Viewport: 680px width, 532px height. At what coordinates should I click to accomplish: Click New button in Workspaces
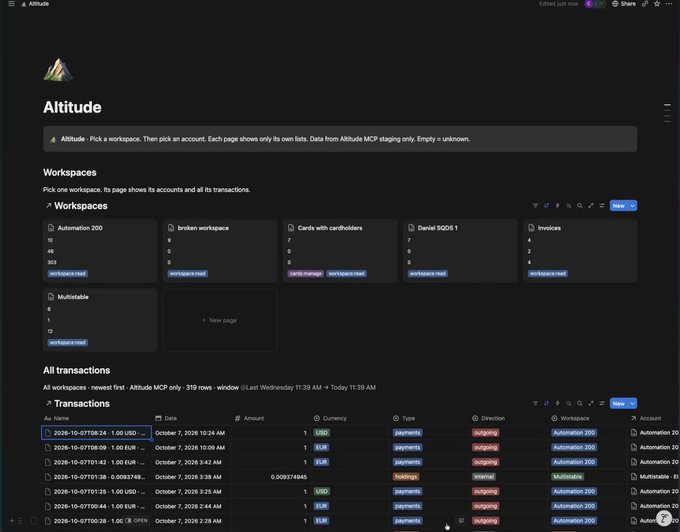[619, 206]
